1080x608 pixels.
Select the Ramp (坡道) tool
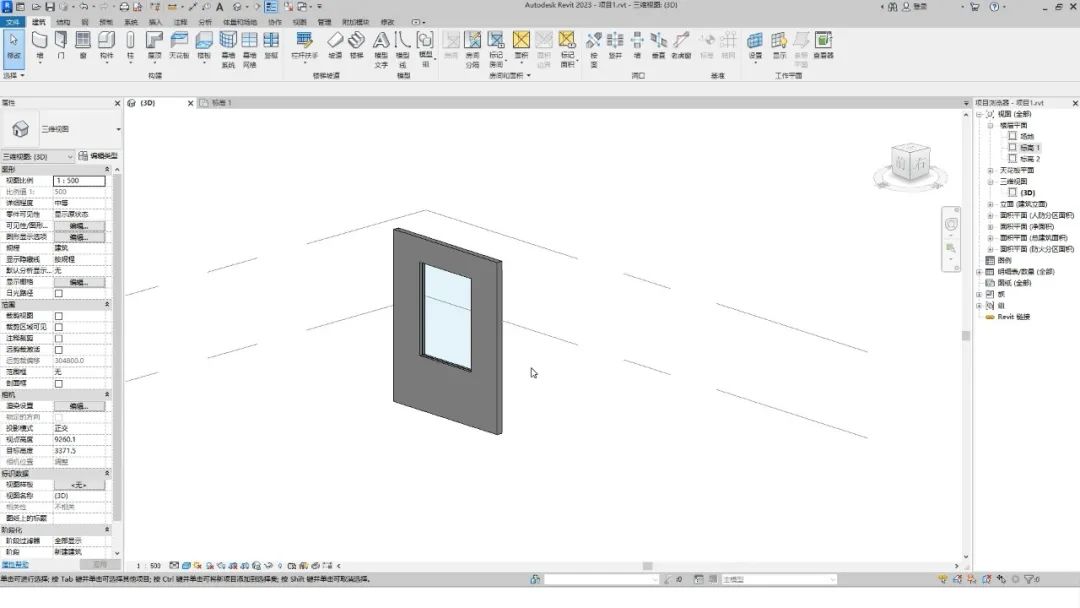(335, 45)
